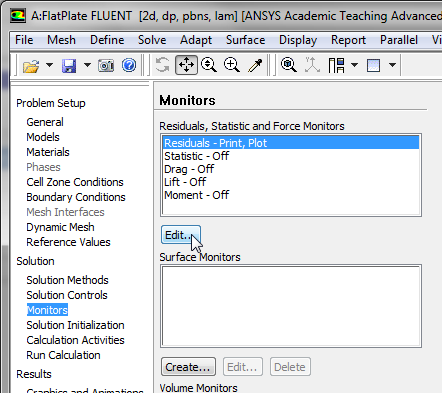Screen dimensions: 442x393
Task: Click the Surface Monitors empty list box
Action: (x=291, y=306)
